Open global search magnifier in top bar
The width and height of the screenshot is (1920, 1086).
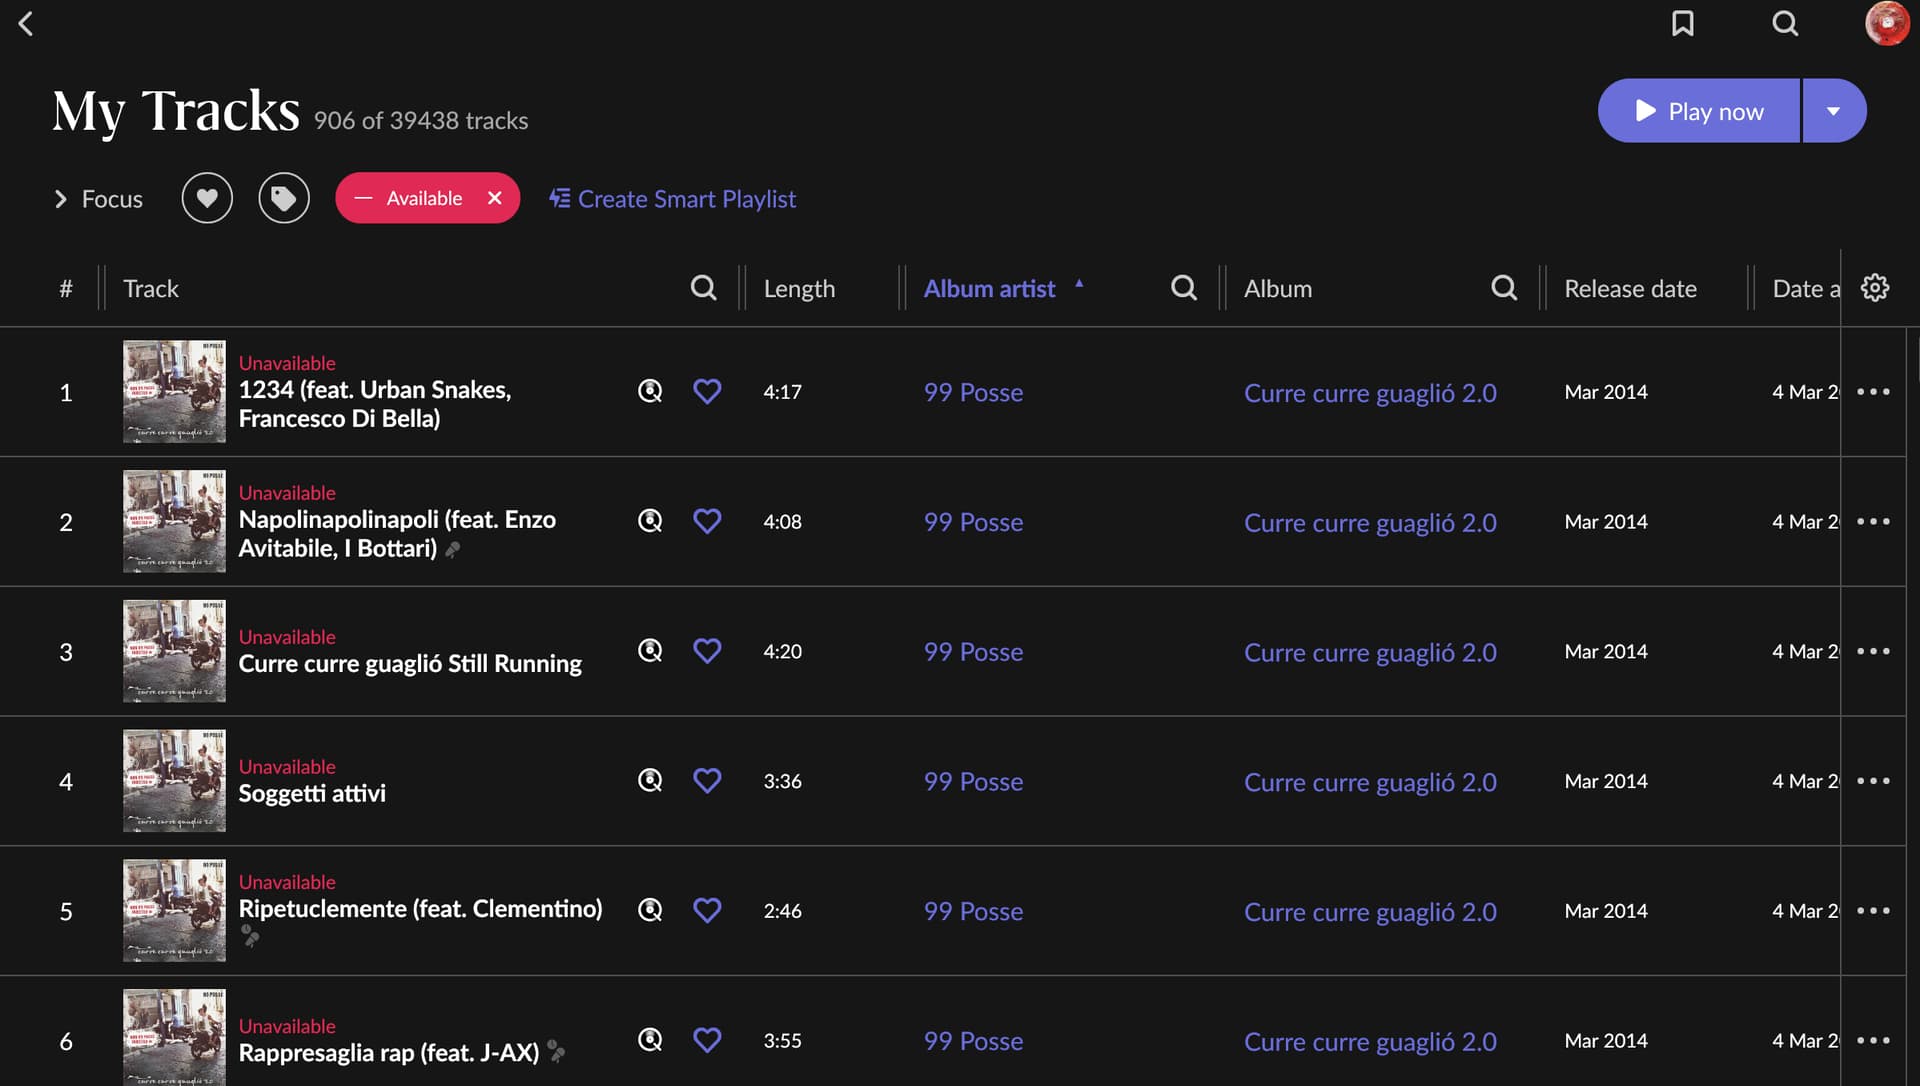pyautogui.click(x=1785, y=23)
